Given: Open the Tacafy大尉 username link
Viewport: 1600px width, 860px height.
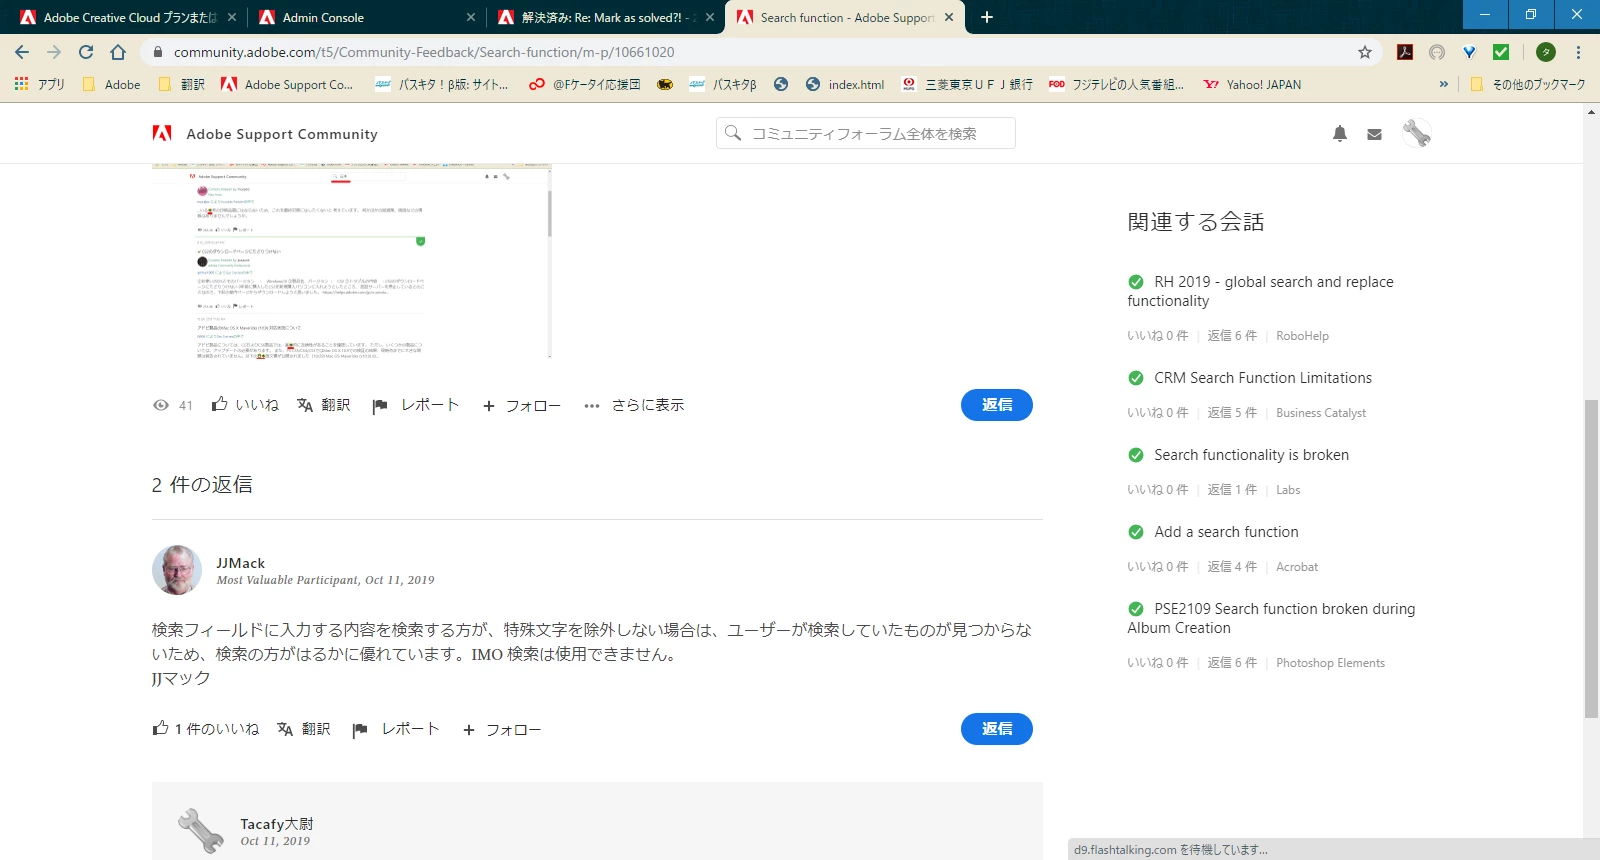Looking at the screenshot, I should 277,824.
